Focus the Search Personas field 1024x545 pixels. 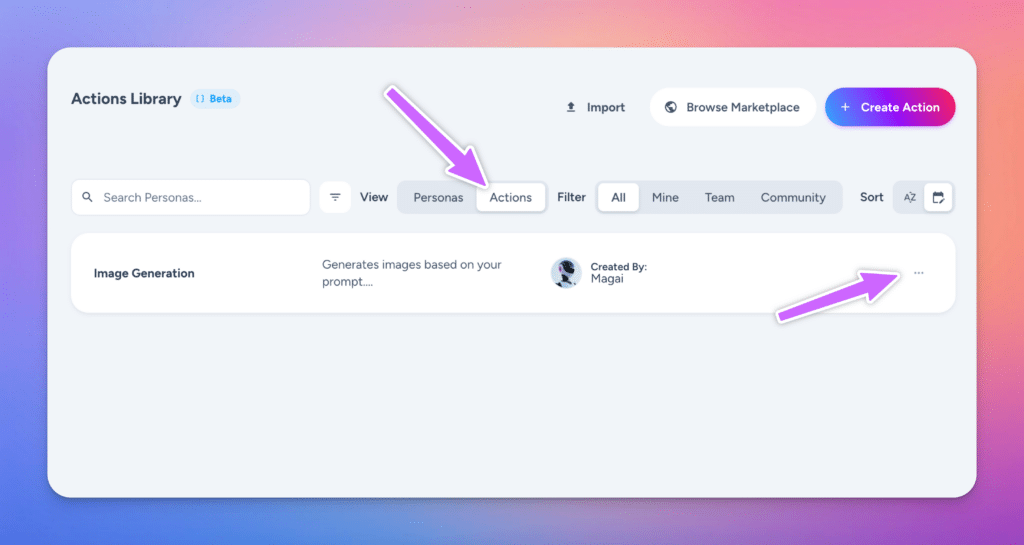[191, 197]
